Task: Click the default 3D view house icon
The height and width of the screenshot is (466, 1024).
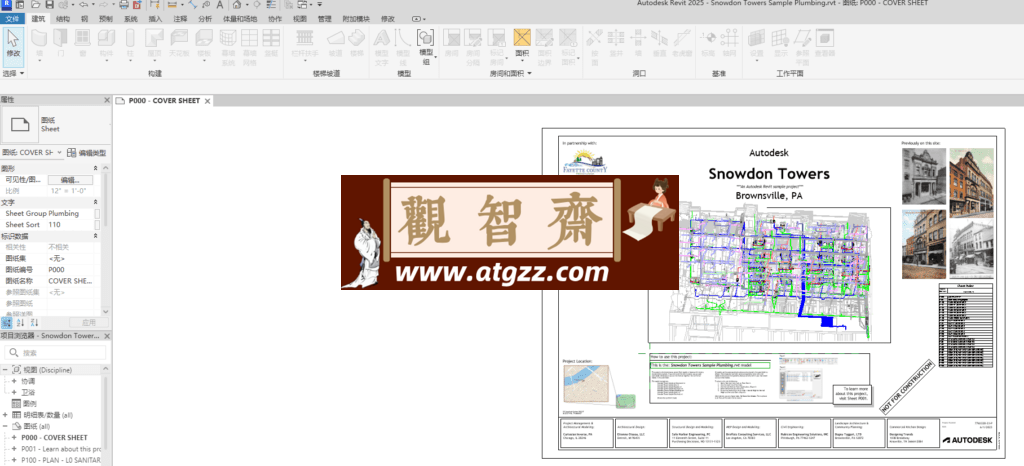Action: (237, 5)
